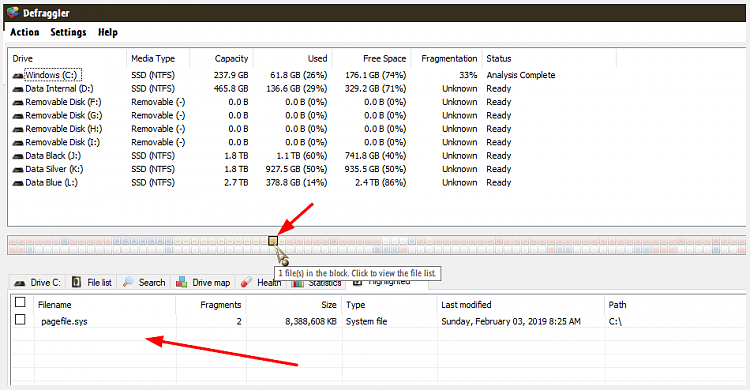Click drive icon for Removable Disk (G:)
The image size is (750, 390).
[x=18, y=116]
